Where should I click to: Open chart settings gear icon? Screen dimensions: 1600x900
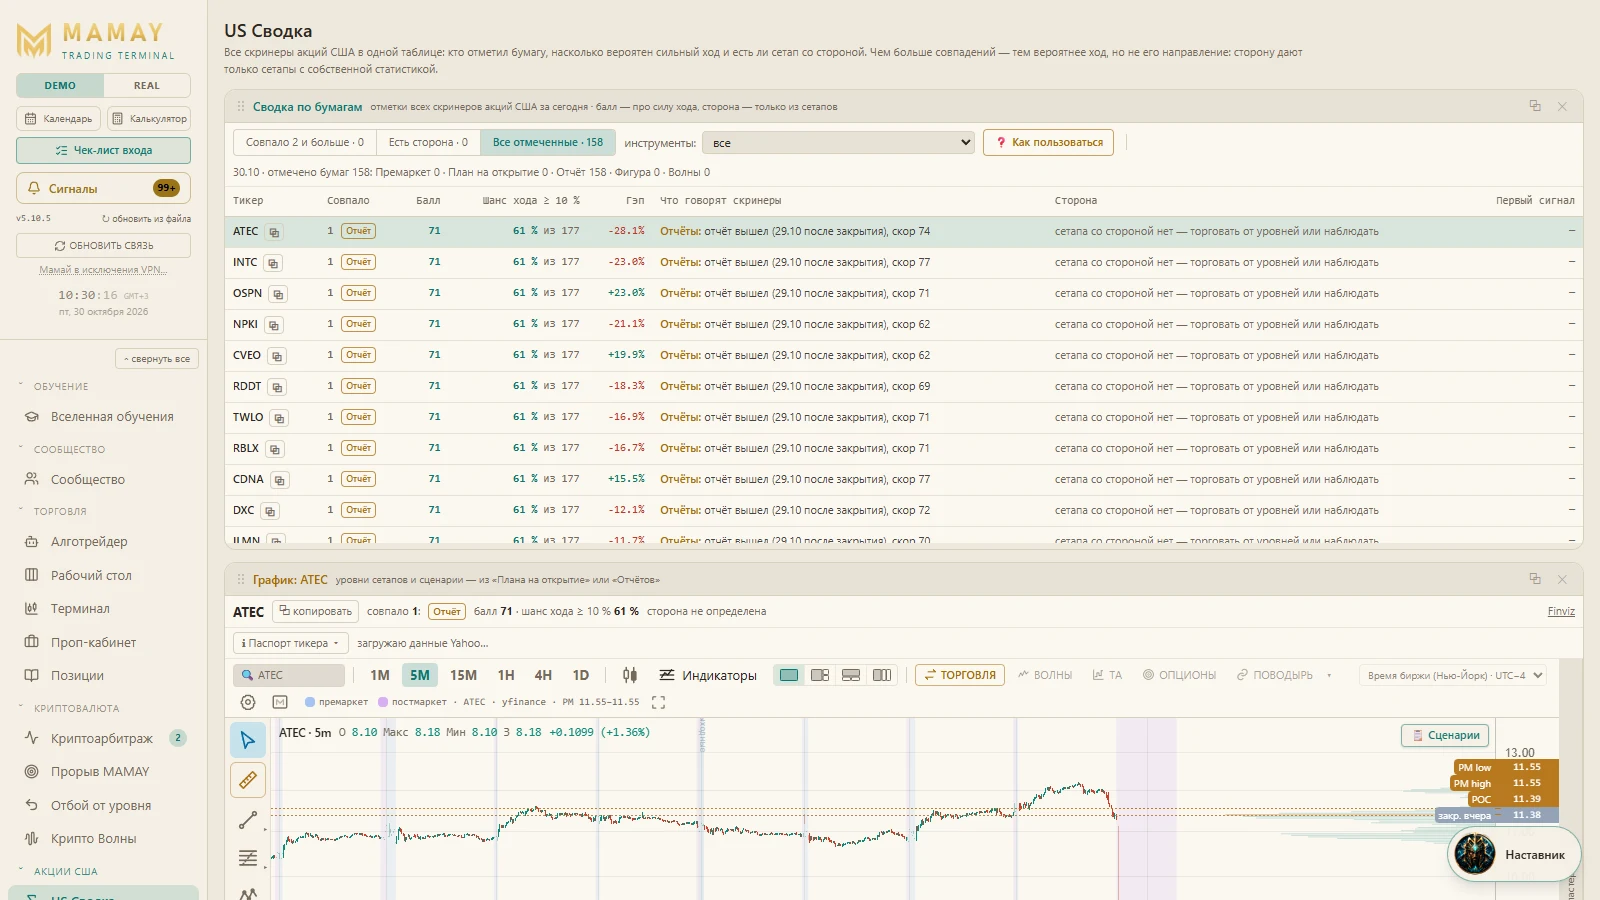(248, 702)
